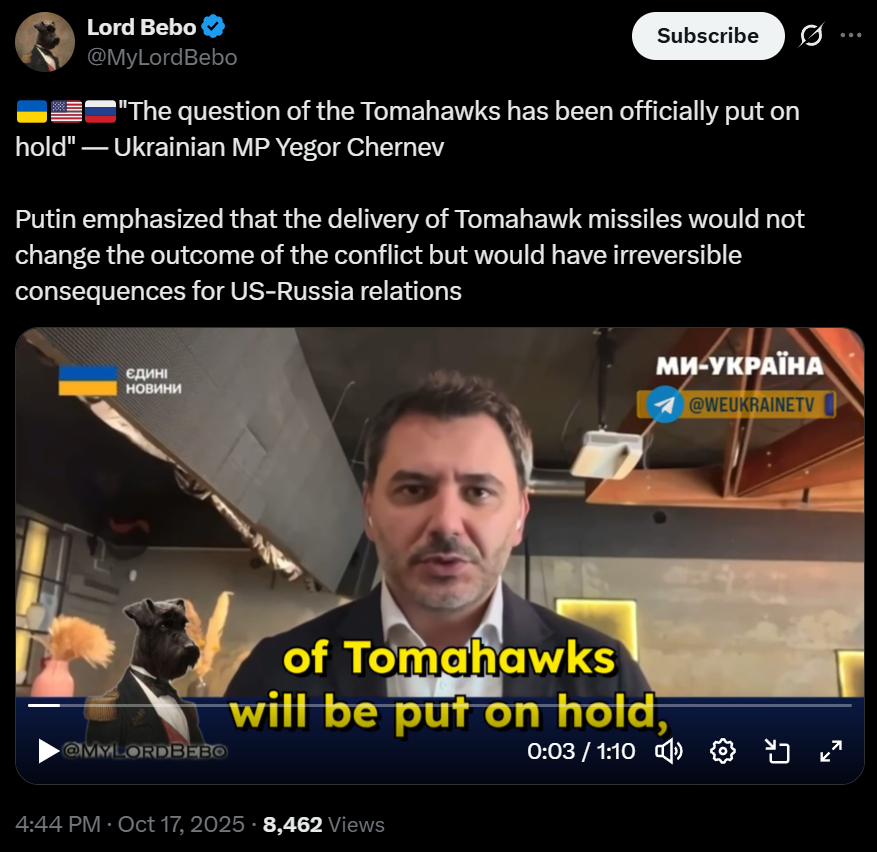Toggle fullscreen with the expand arrows
Image resolution: width=877 pixels, height=852 pixels.
coord(831,751)
